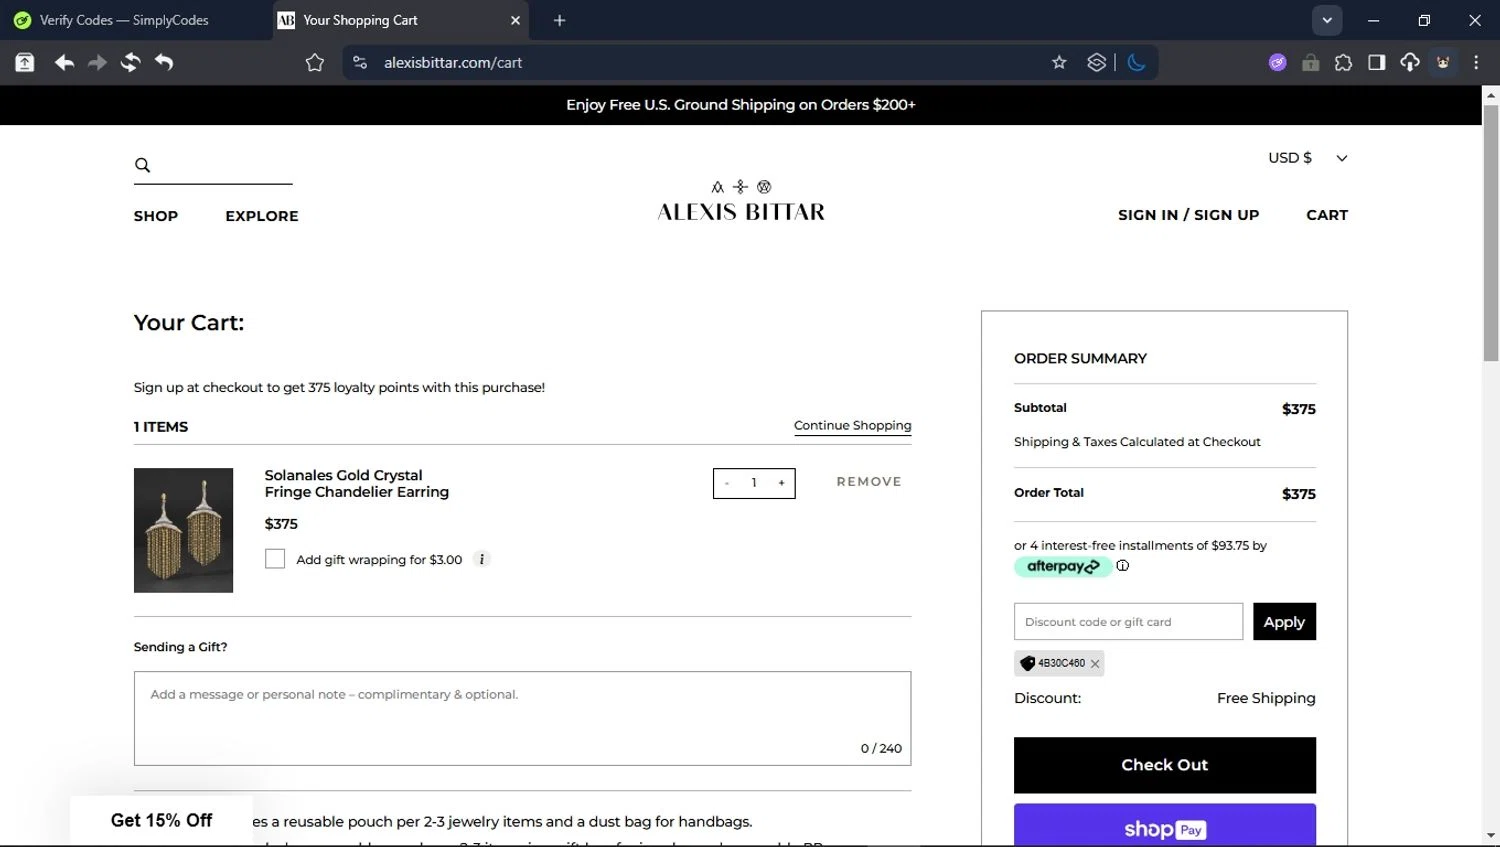Click the black Check Out button

(x=1165, y=765)
